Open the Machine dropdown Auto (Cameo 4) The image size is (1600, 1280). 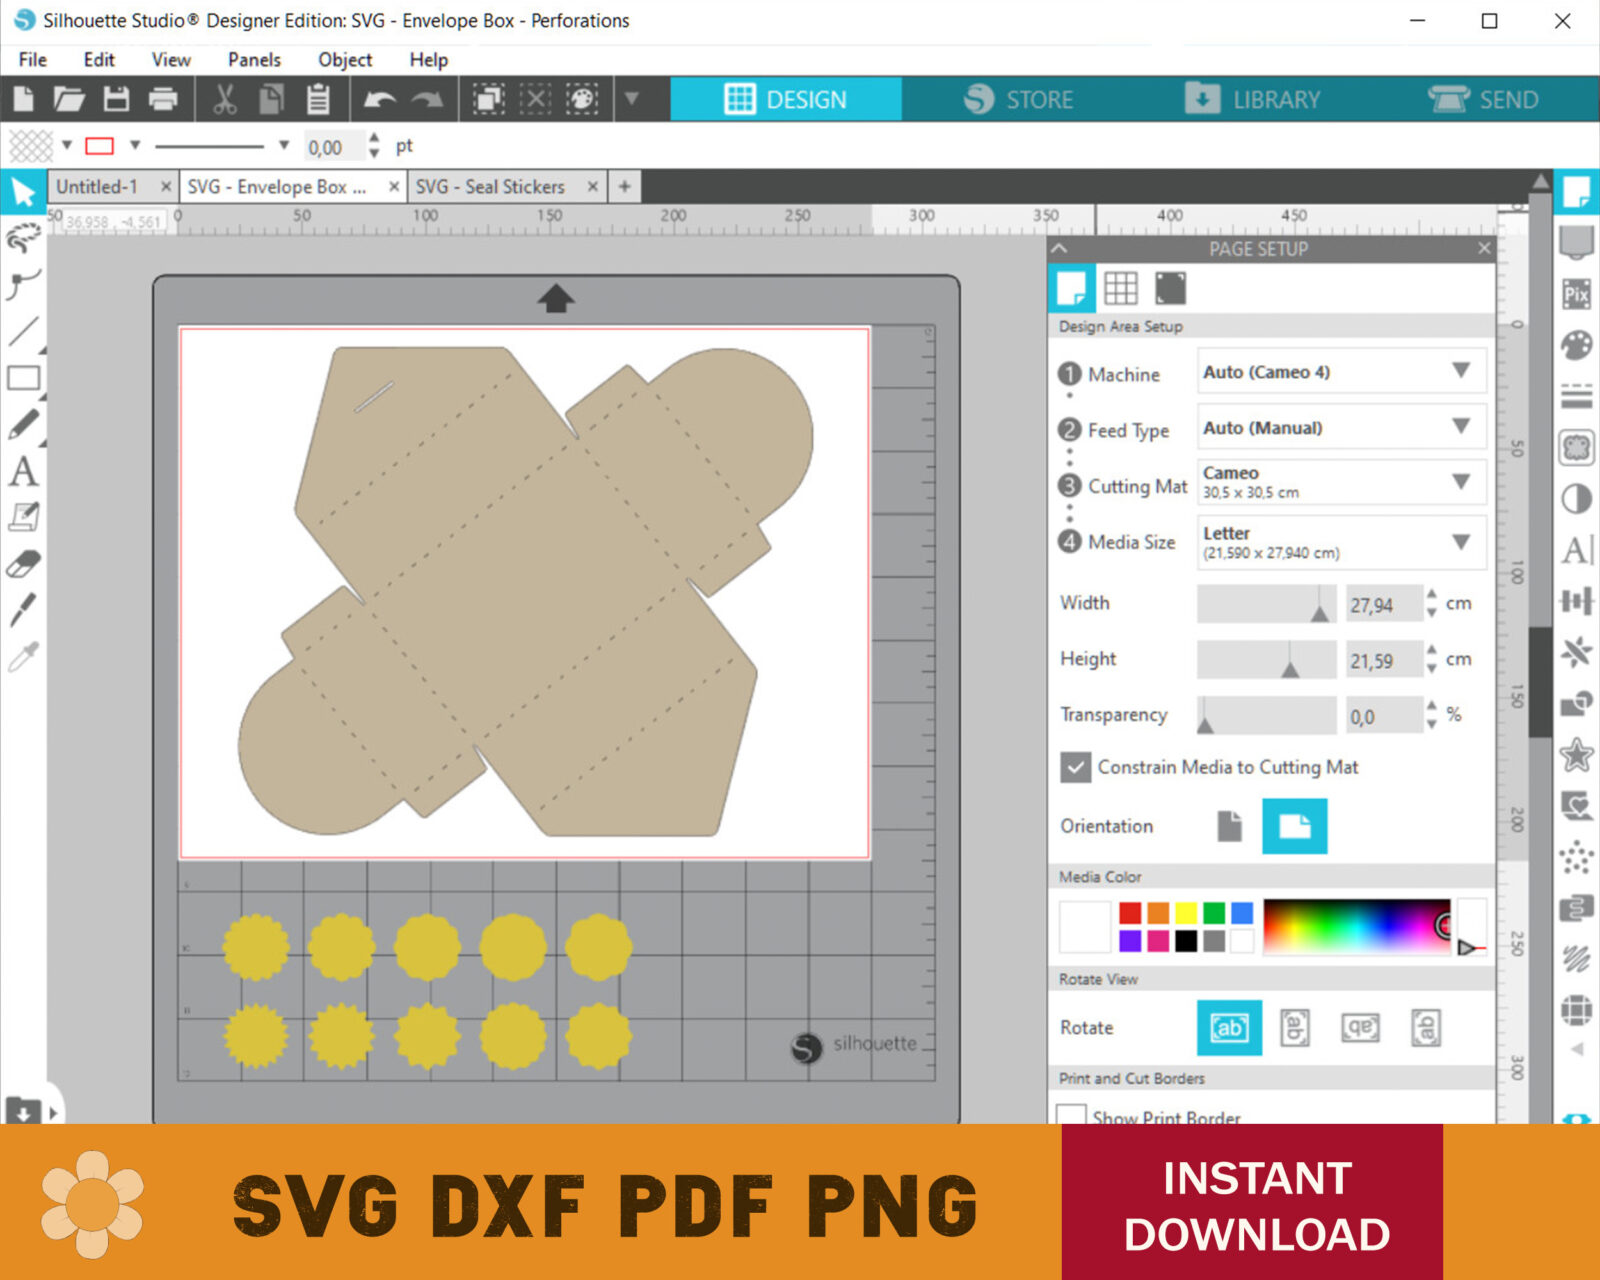(x=1341, y=371)
